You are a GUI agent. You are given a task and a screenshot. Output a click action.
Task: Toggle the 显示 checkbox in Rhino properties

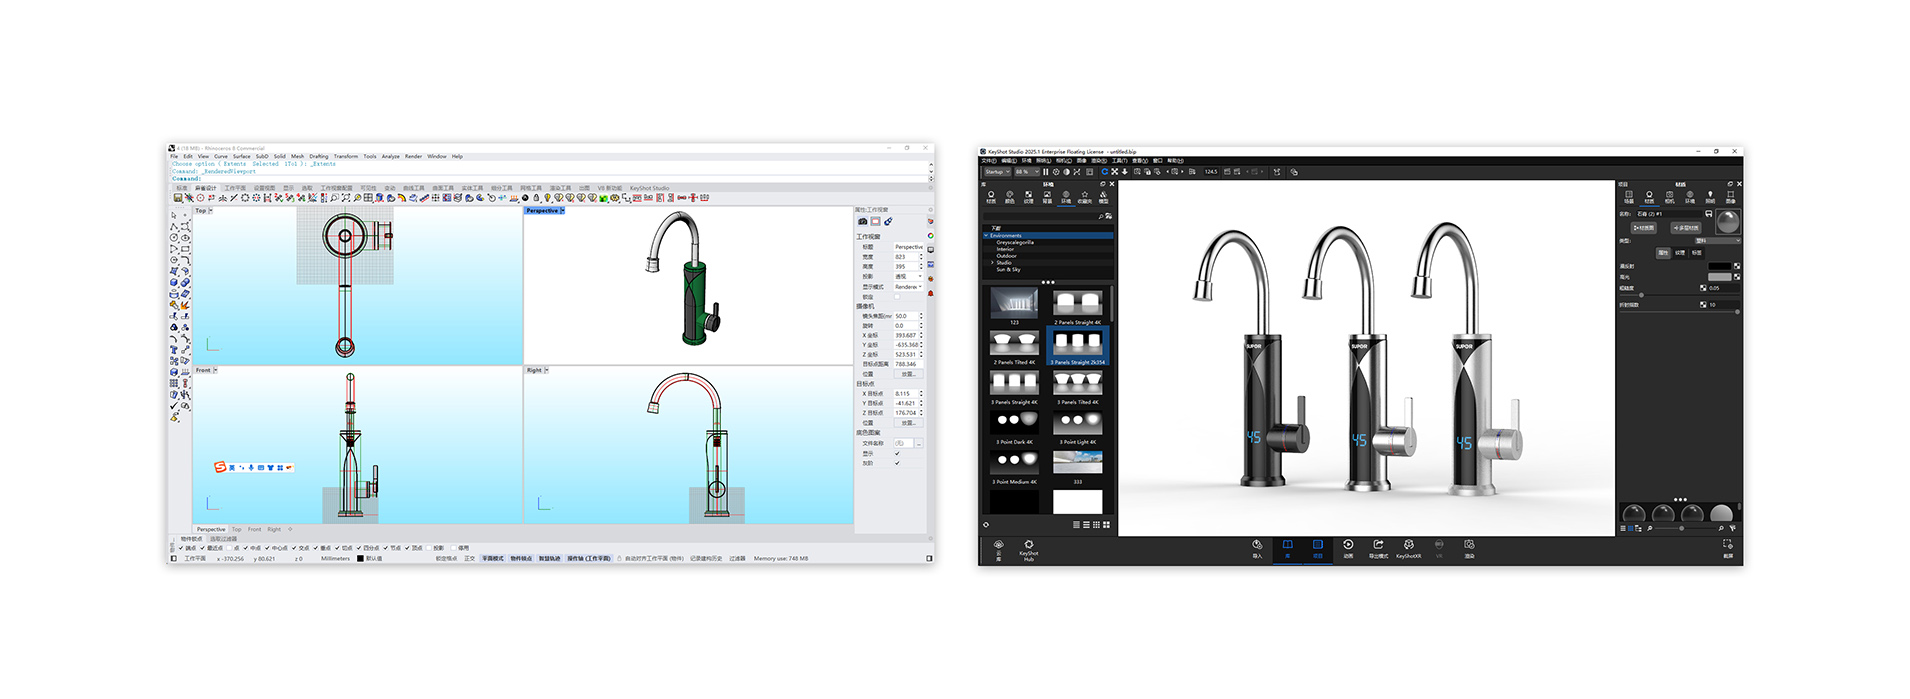pyautogui.click(x=897, y=453)
